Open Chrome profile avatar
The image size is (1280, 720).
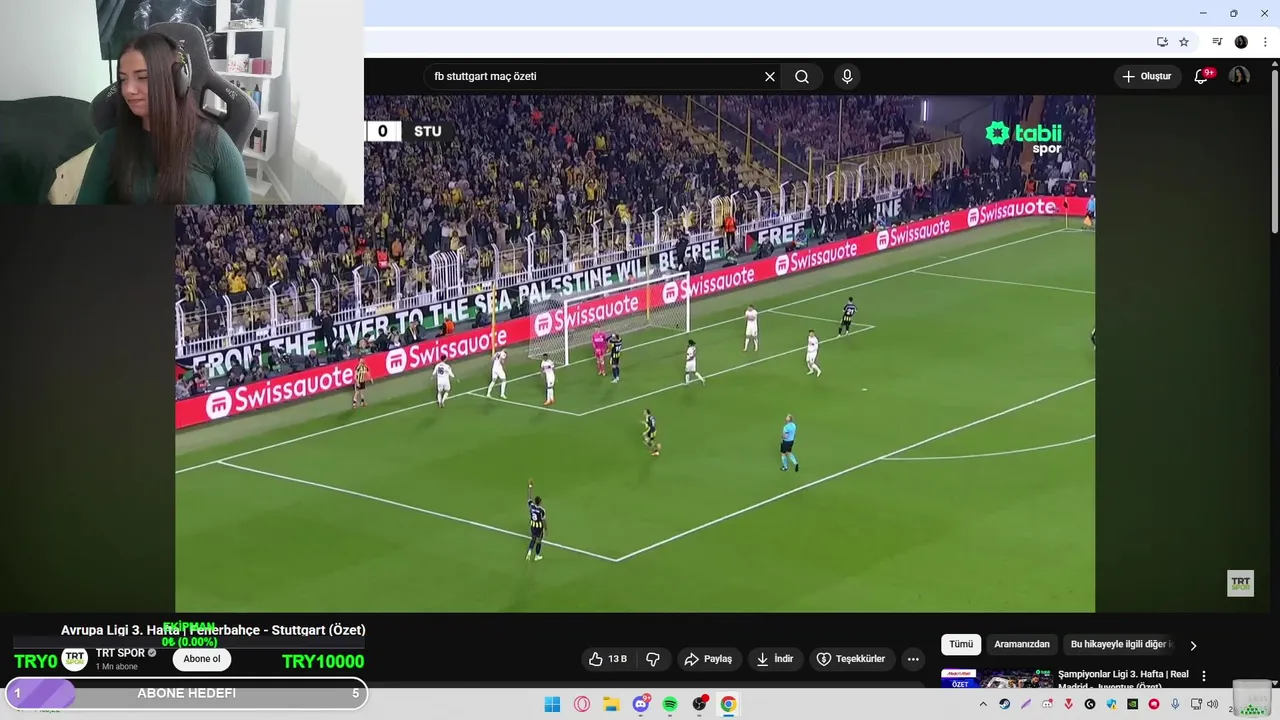(1241, 42)
